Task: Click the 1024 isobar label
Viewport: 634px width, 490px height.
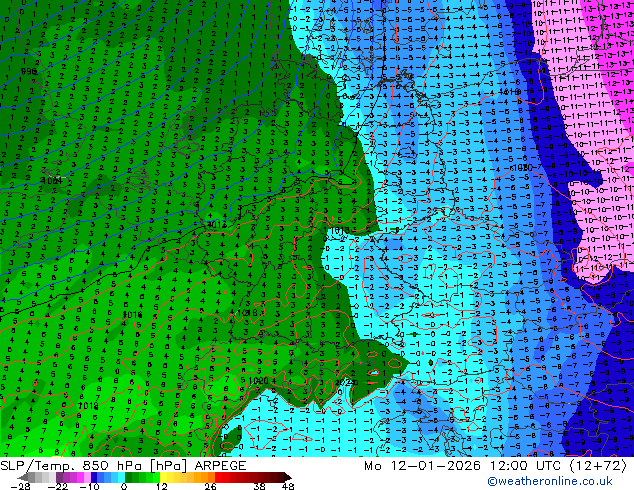Action: point(346,382)
